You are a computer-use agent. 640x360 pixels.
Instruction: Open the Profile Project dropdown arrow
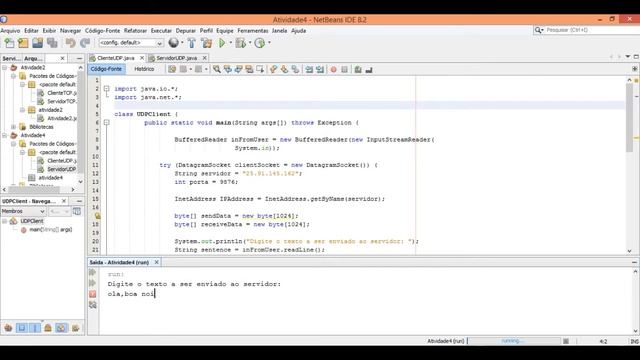(x=269, y=42)
